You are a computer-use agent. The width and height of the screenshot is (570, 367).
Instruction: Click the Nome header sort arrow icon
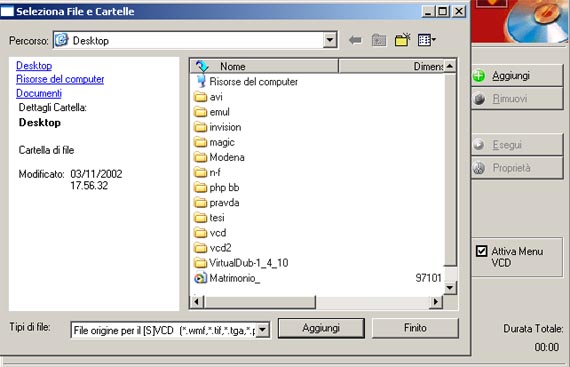point(202,66)
